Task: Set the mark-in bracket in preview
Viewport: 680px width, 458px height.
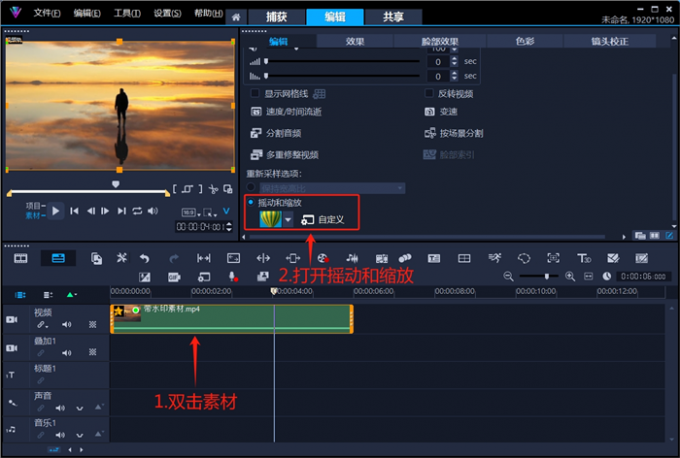Action: pos(175,189)
